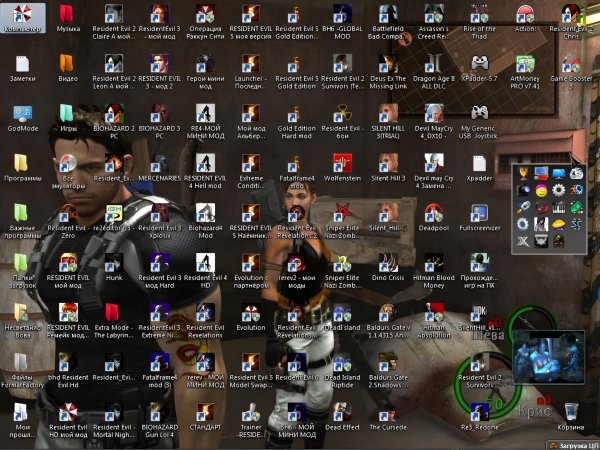Screen dimensions: 600x450
Task: Launch Dead Island Riptide shortcut
Action: click(x=342, y=370)
